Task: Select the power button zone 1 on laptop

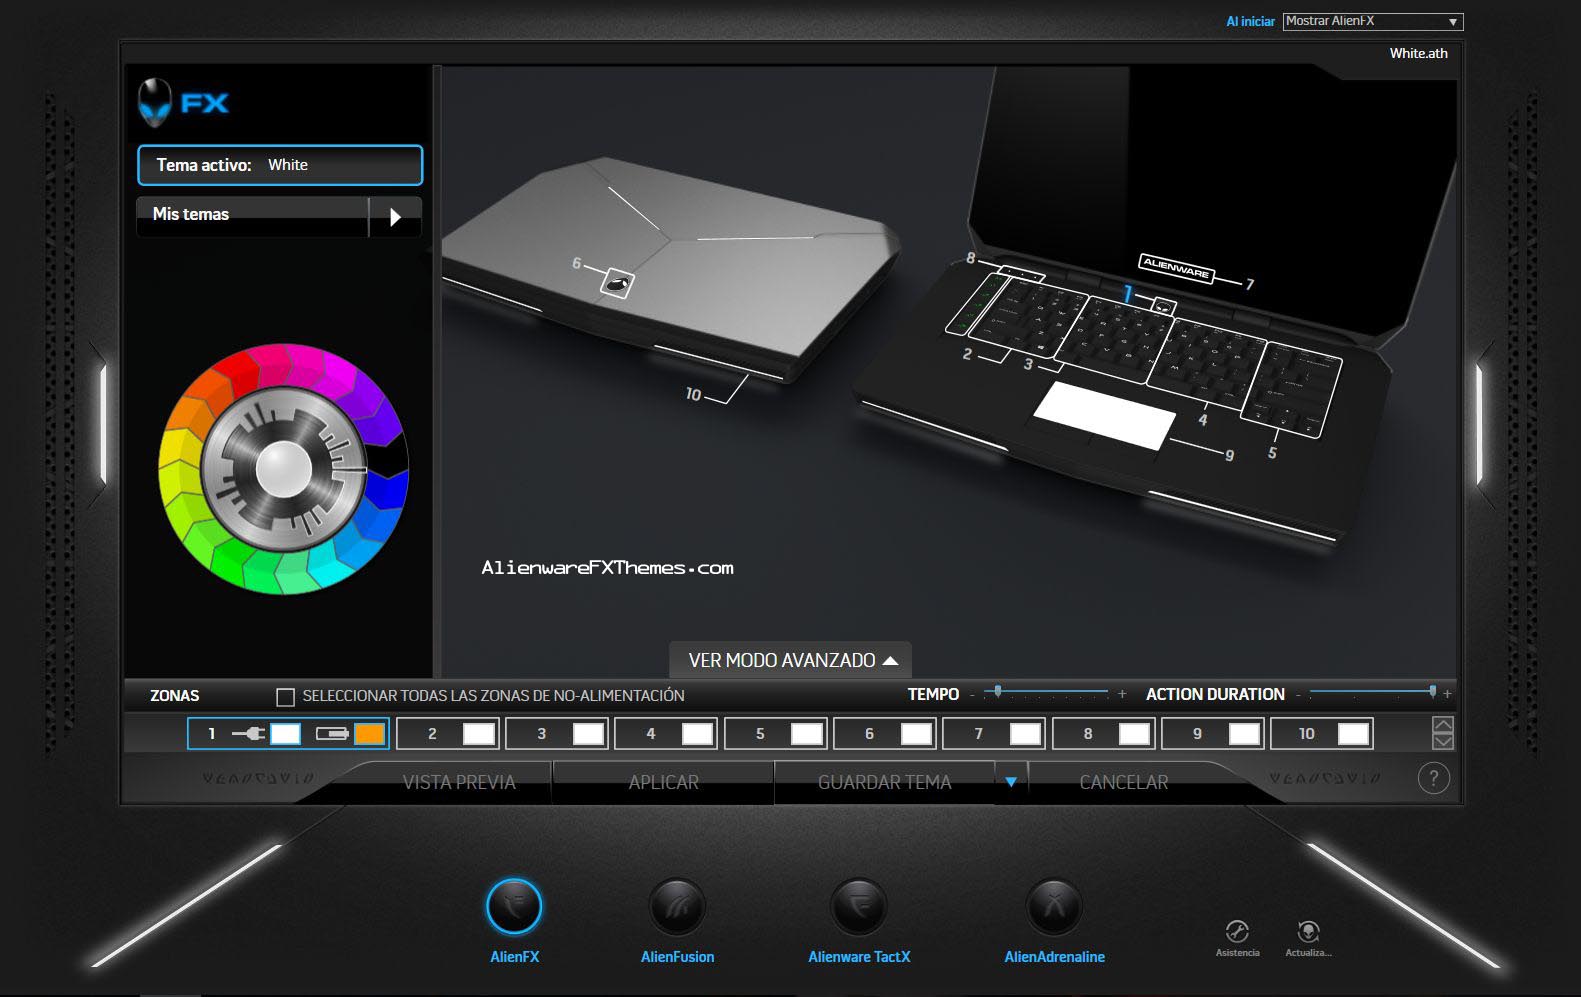Action: pyautogui.click(x=1163, y=306)
